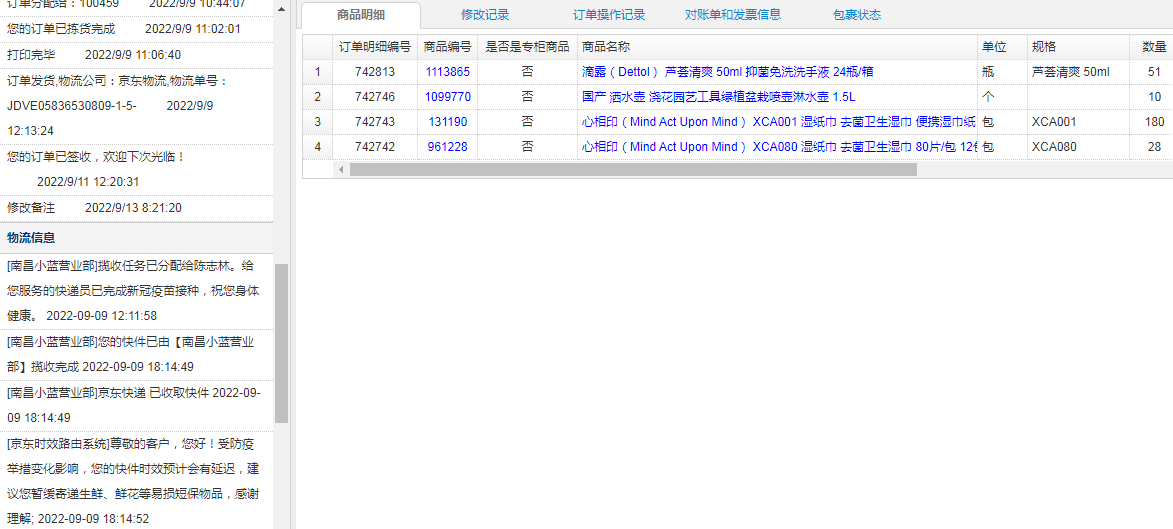Click the 单位 column header
Image resolution: width=1173 pixels, height=529 pixels.
pyautogui.click(x=1002, y=47)
